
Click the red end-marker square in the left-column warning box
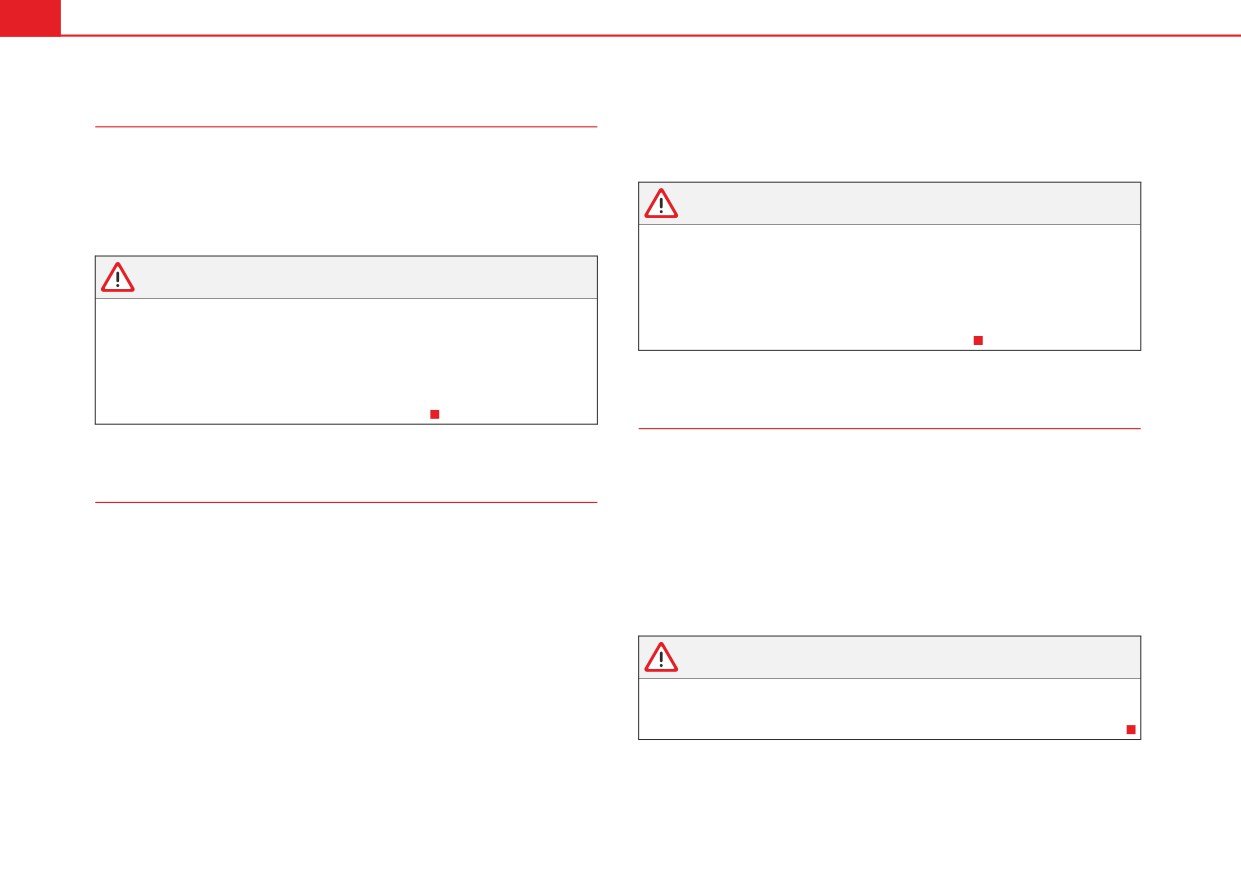tap(435, 414)
